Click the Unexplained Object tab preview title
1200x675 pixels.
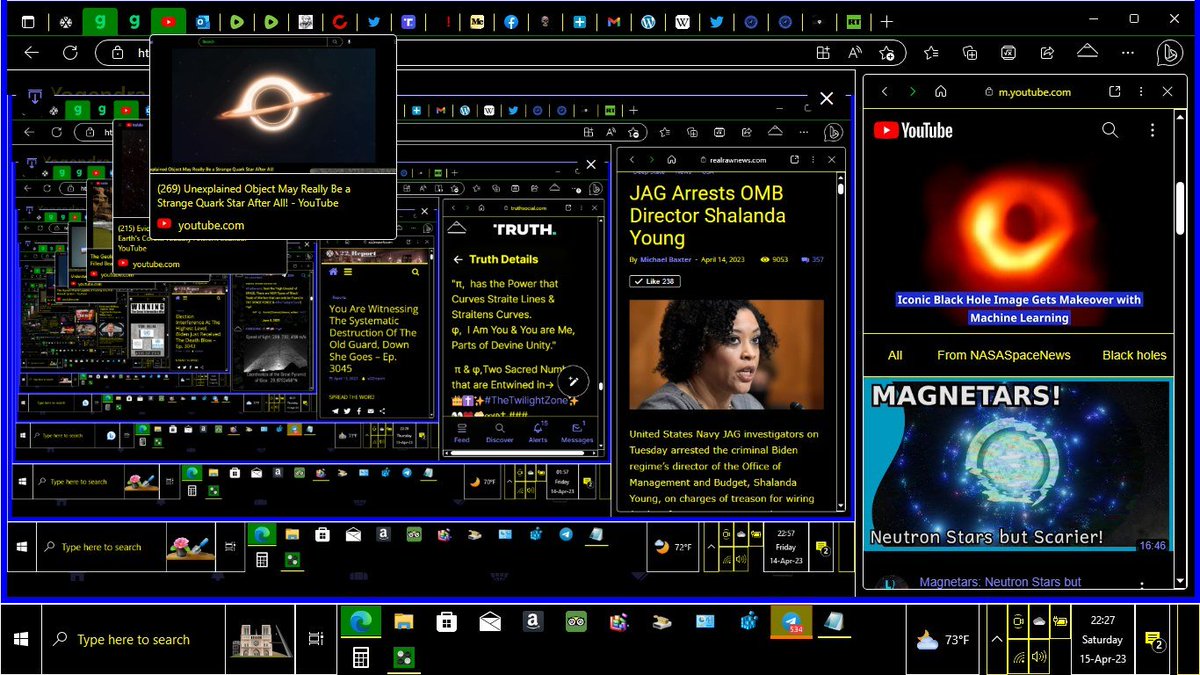(254, 195)
